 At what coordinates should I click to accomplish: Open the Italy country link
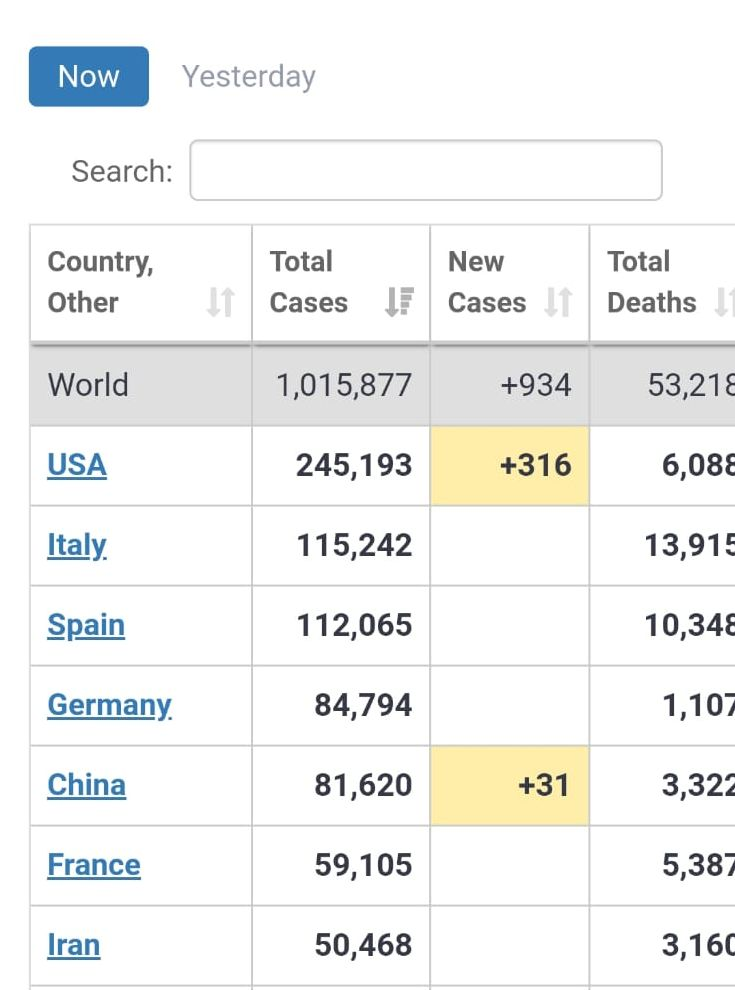click(77, 545)
